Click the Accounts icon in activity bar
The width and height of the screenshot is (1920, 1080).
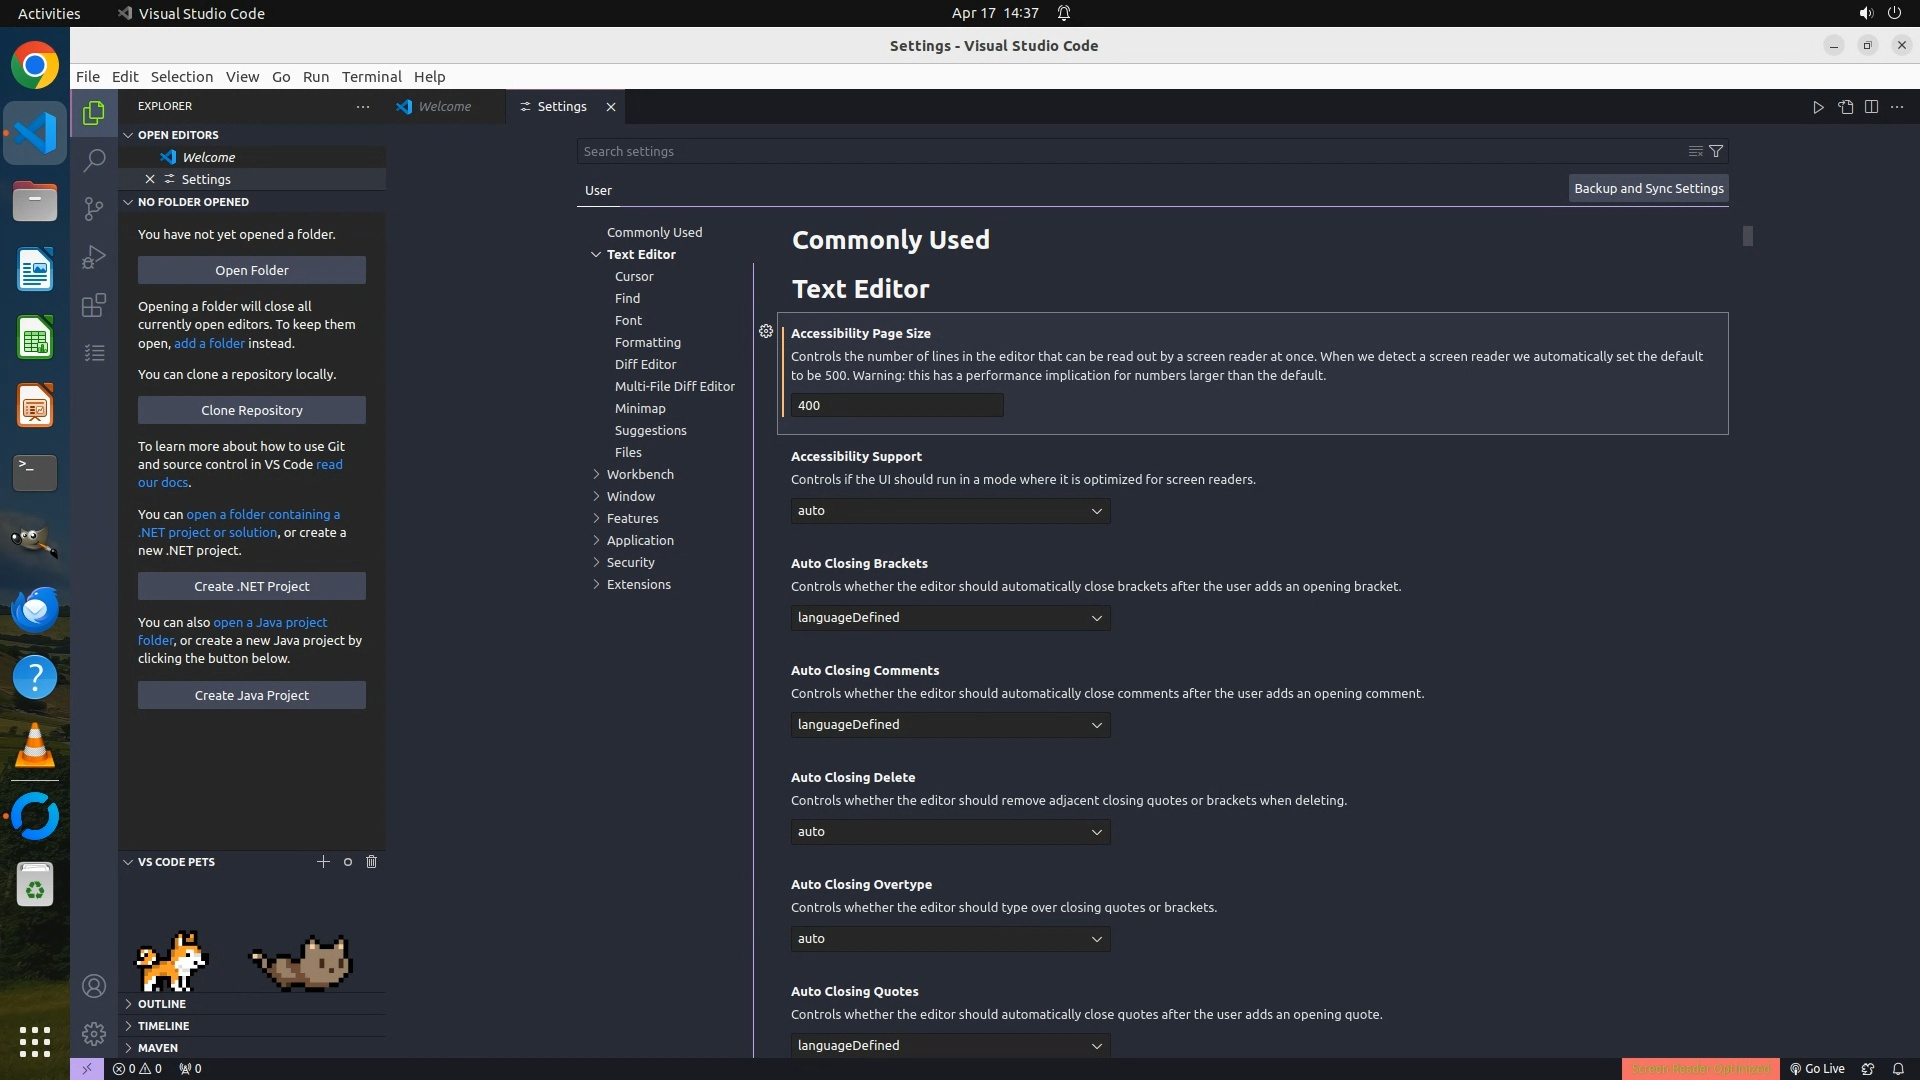point(94,986)
